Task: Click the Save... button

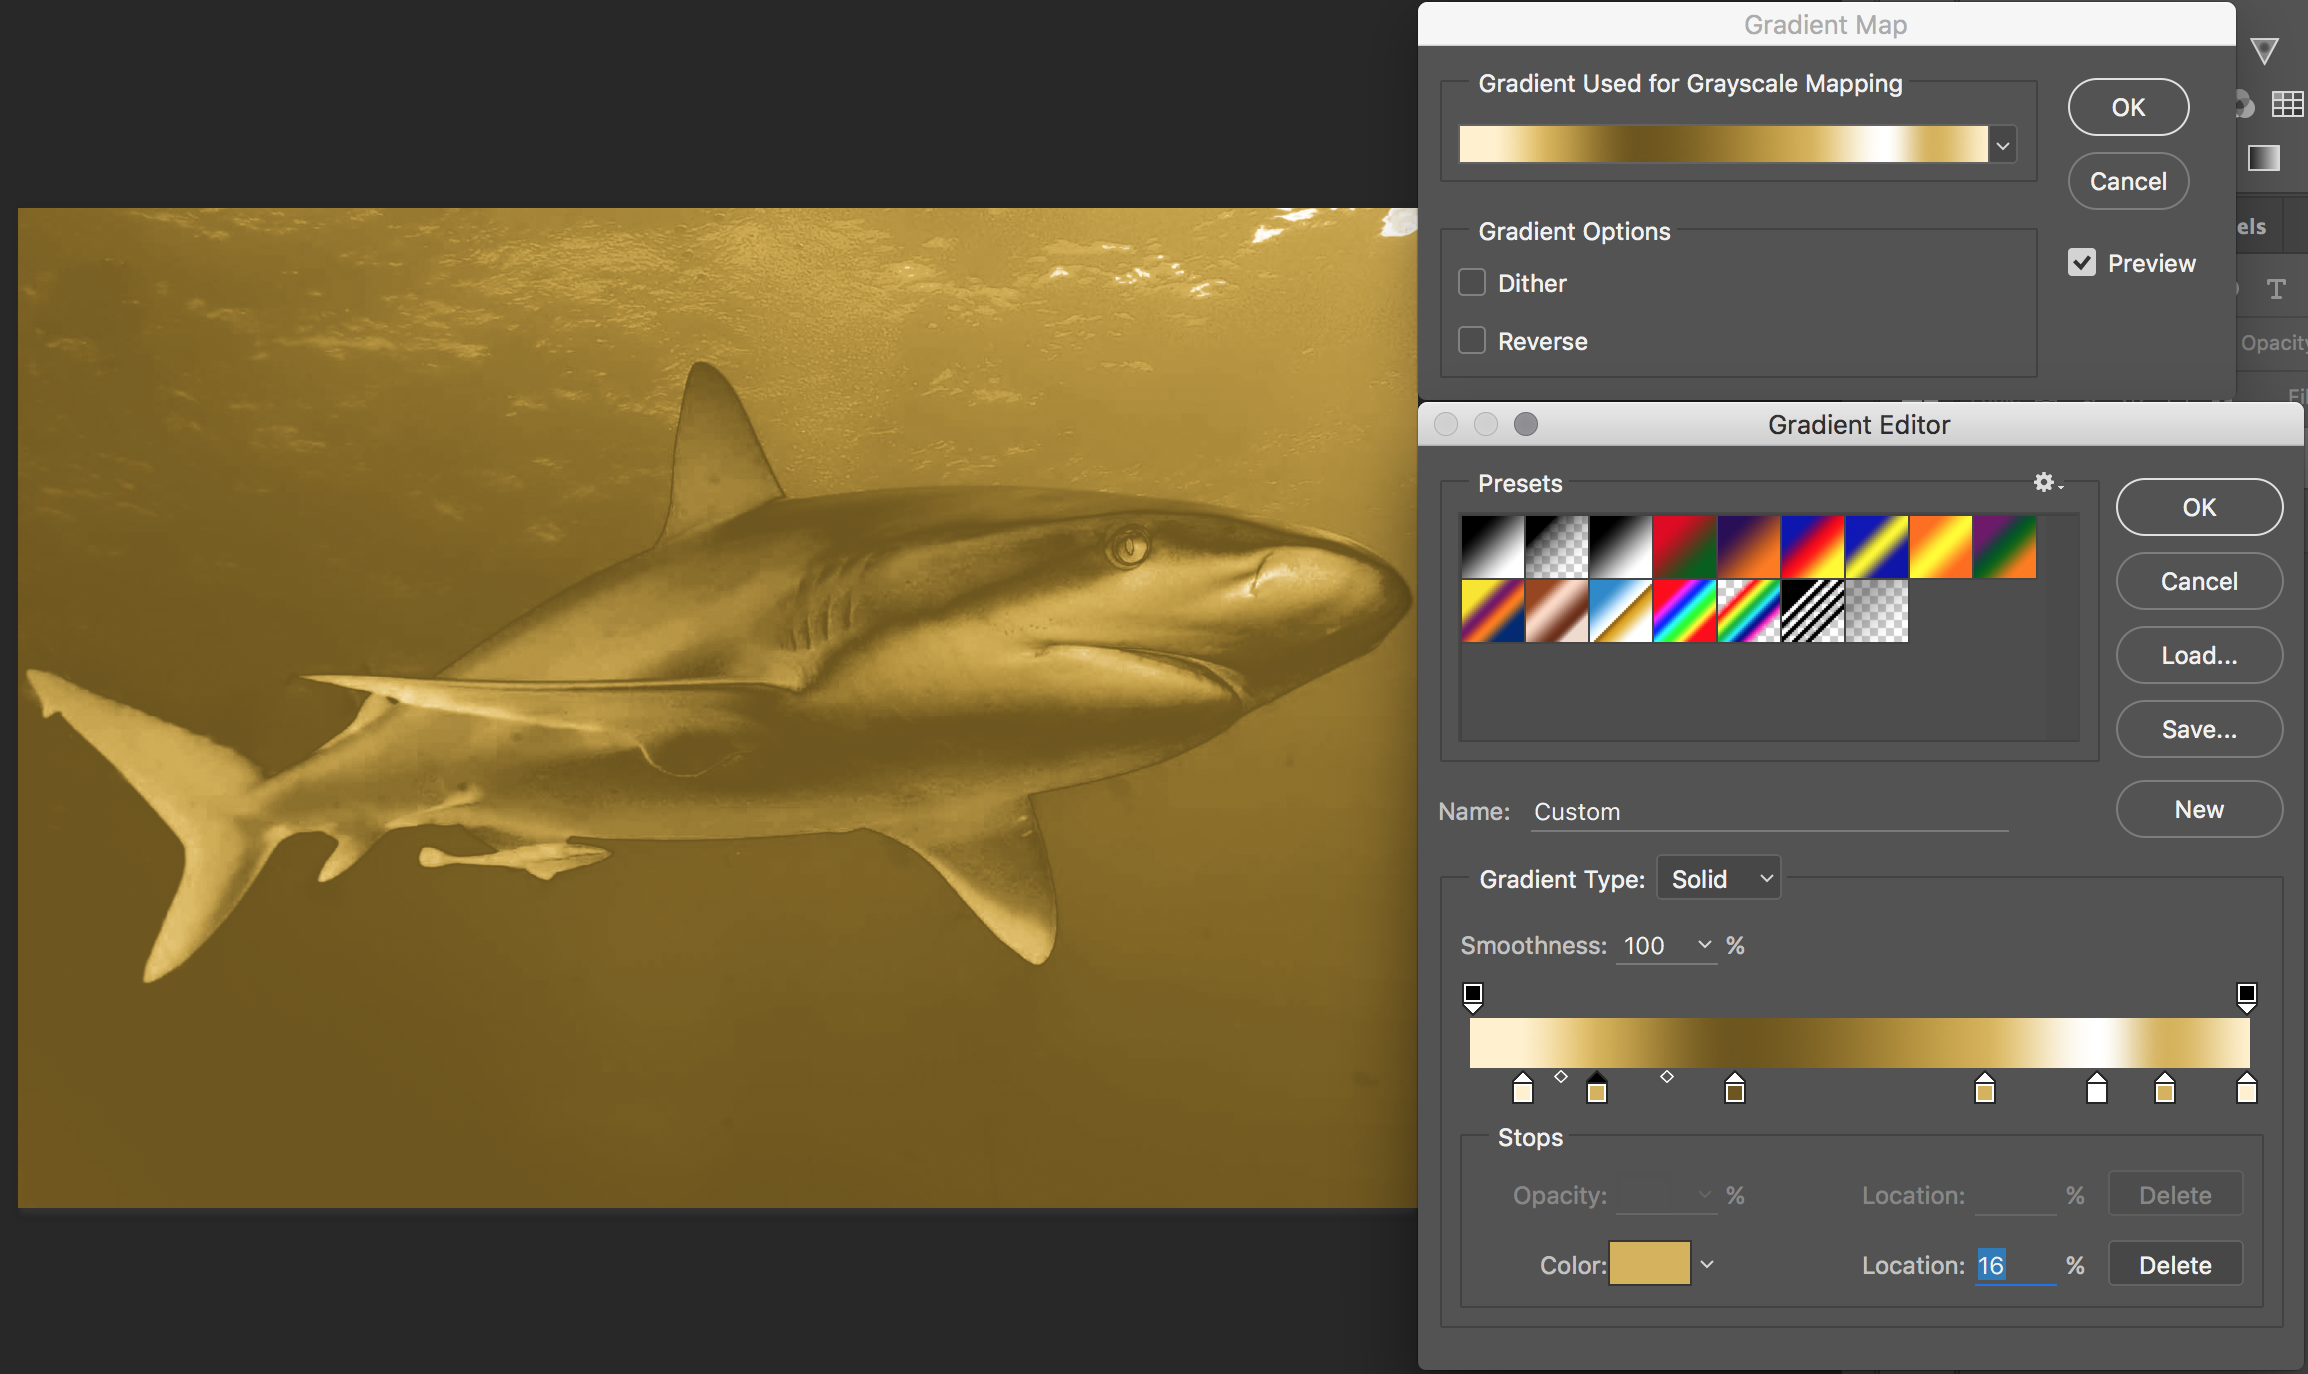Action: coord(2200,729)
